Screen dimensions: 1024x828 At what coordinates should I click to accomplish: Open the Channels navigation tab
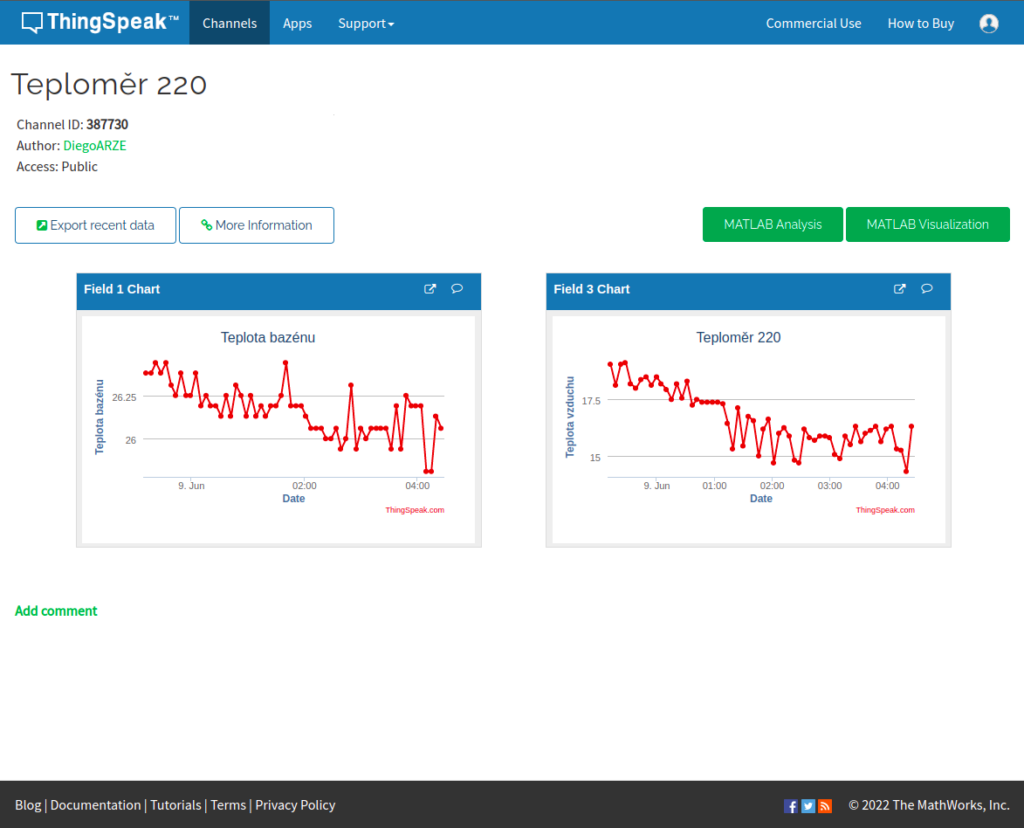(x=229, y=23)
